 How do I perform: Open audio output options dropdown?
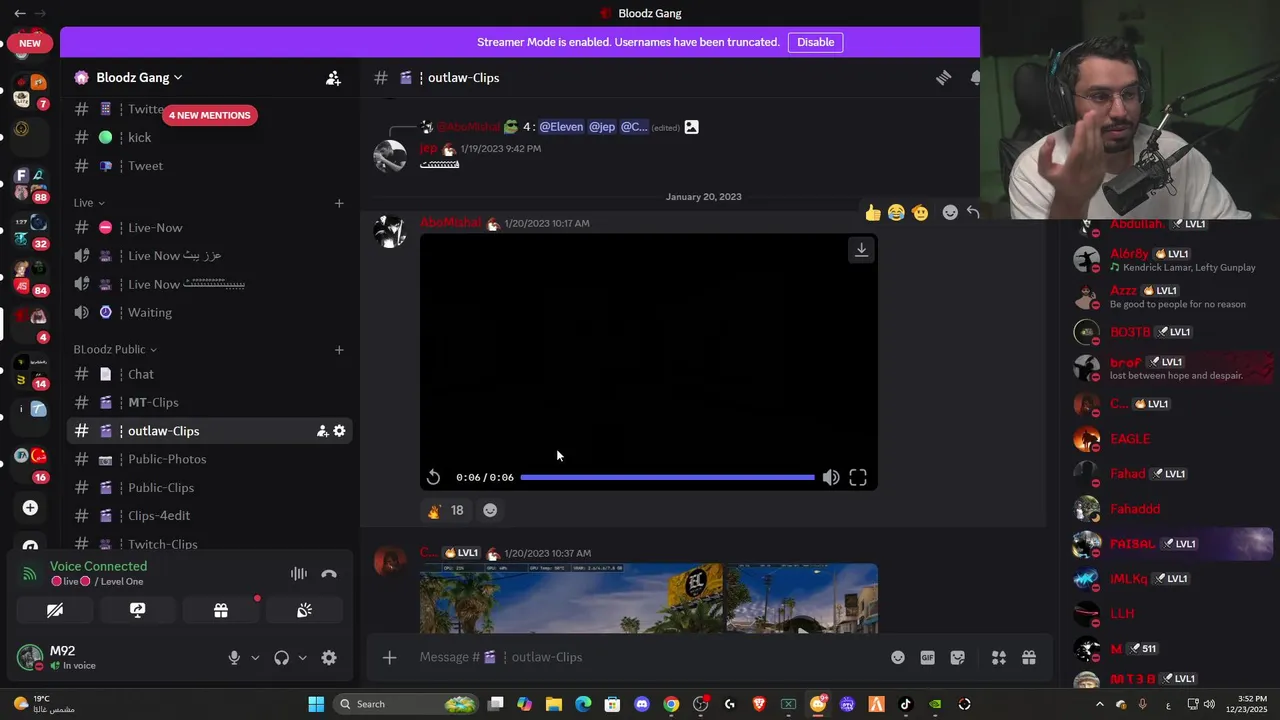tap(303, 658)
